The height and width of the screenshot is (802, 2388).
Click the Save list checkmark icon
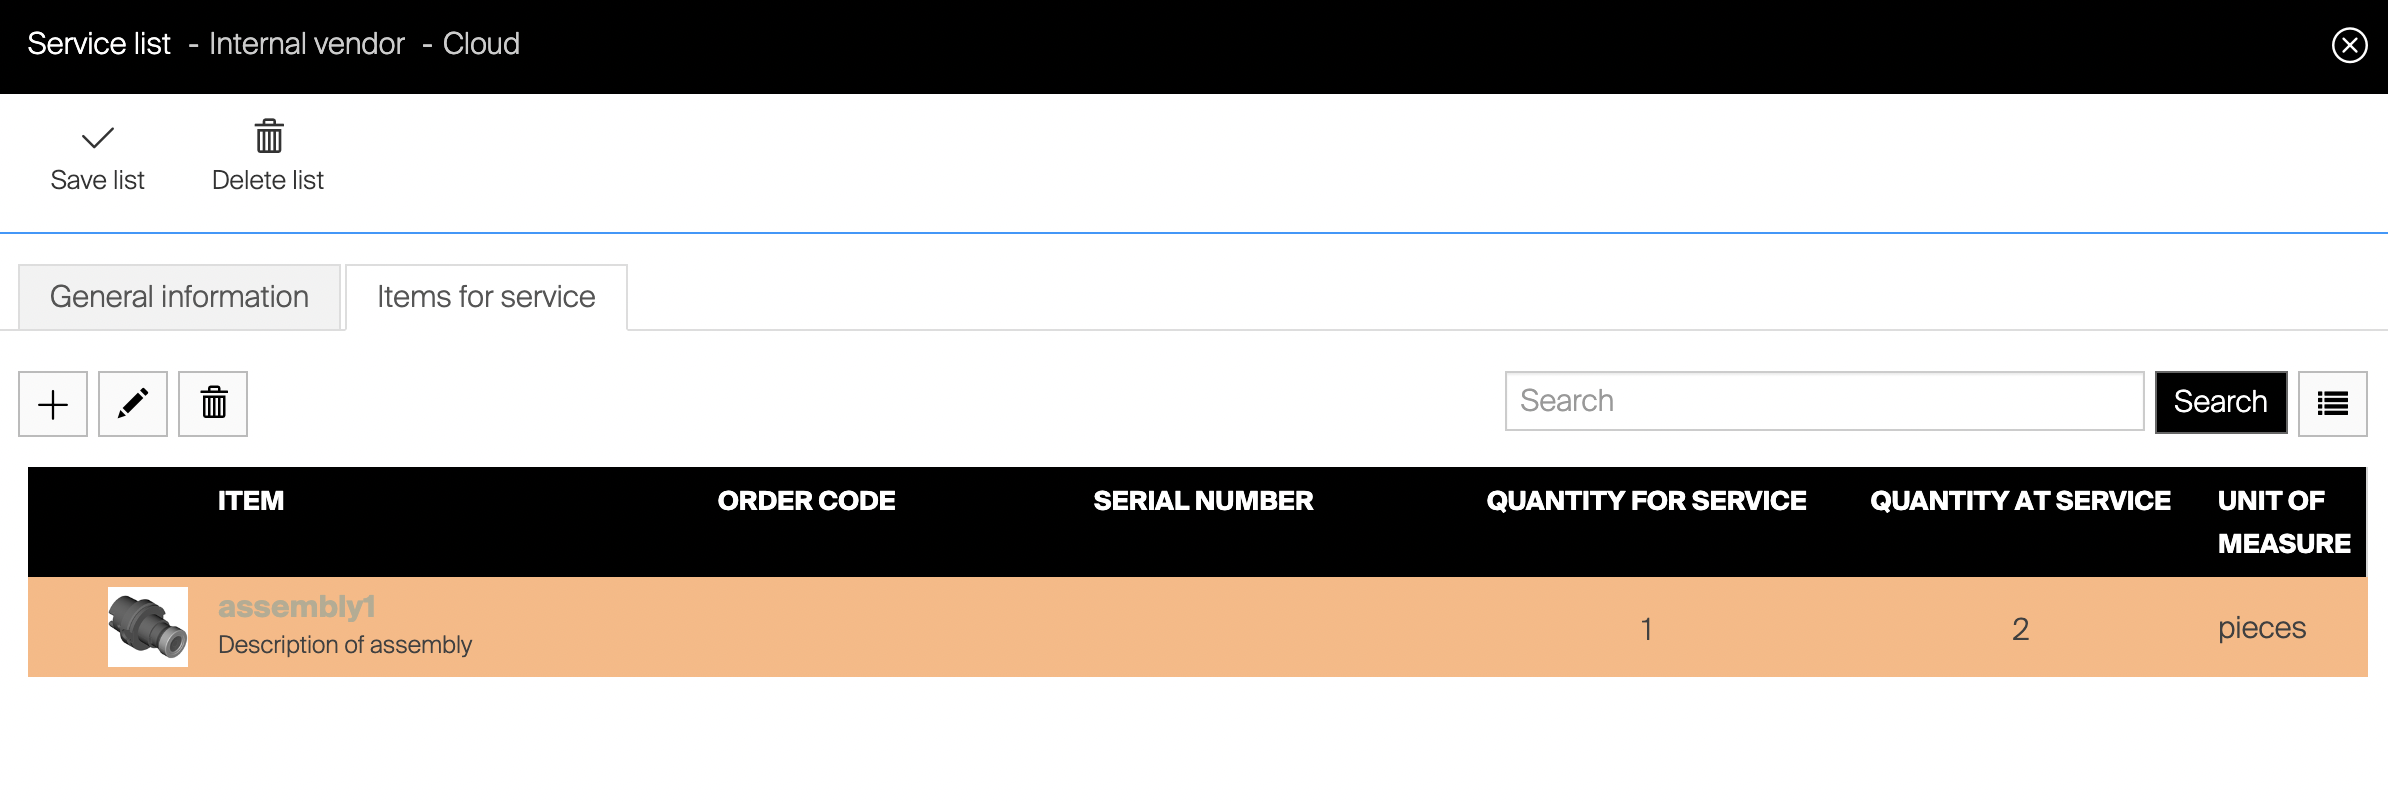click(97, 138)
